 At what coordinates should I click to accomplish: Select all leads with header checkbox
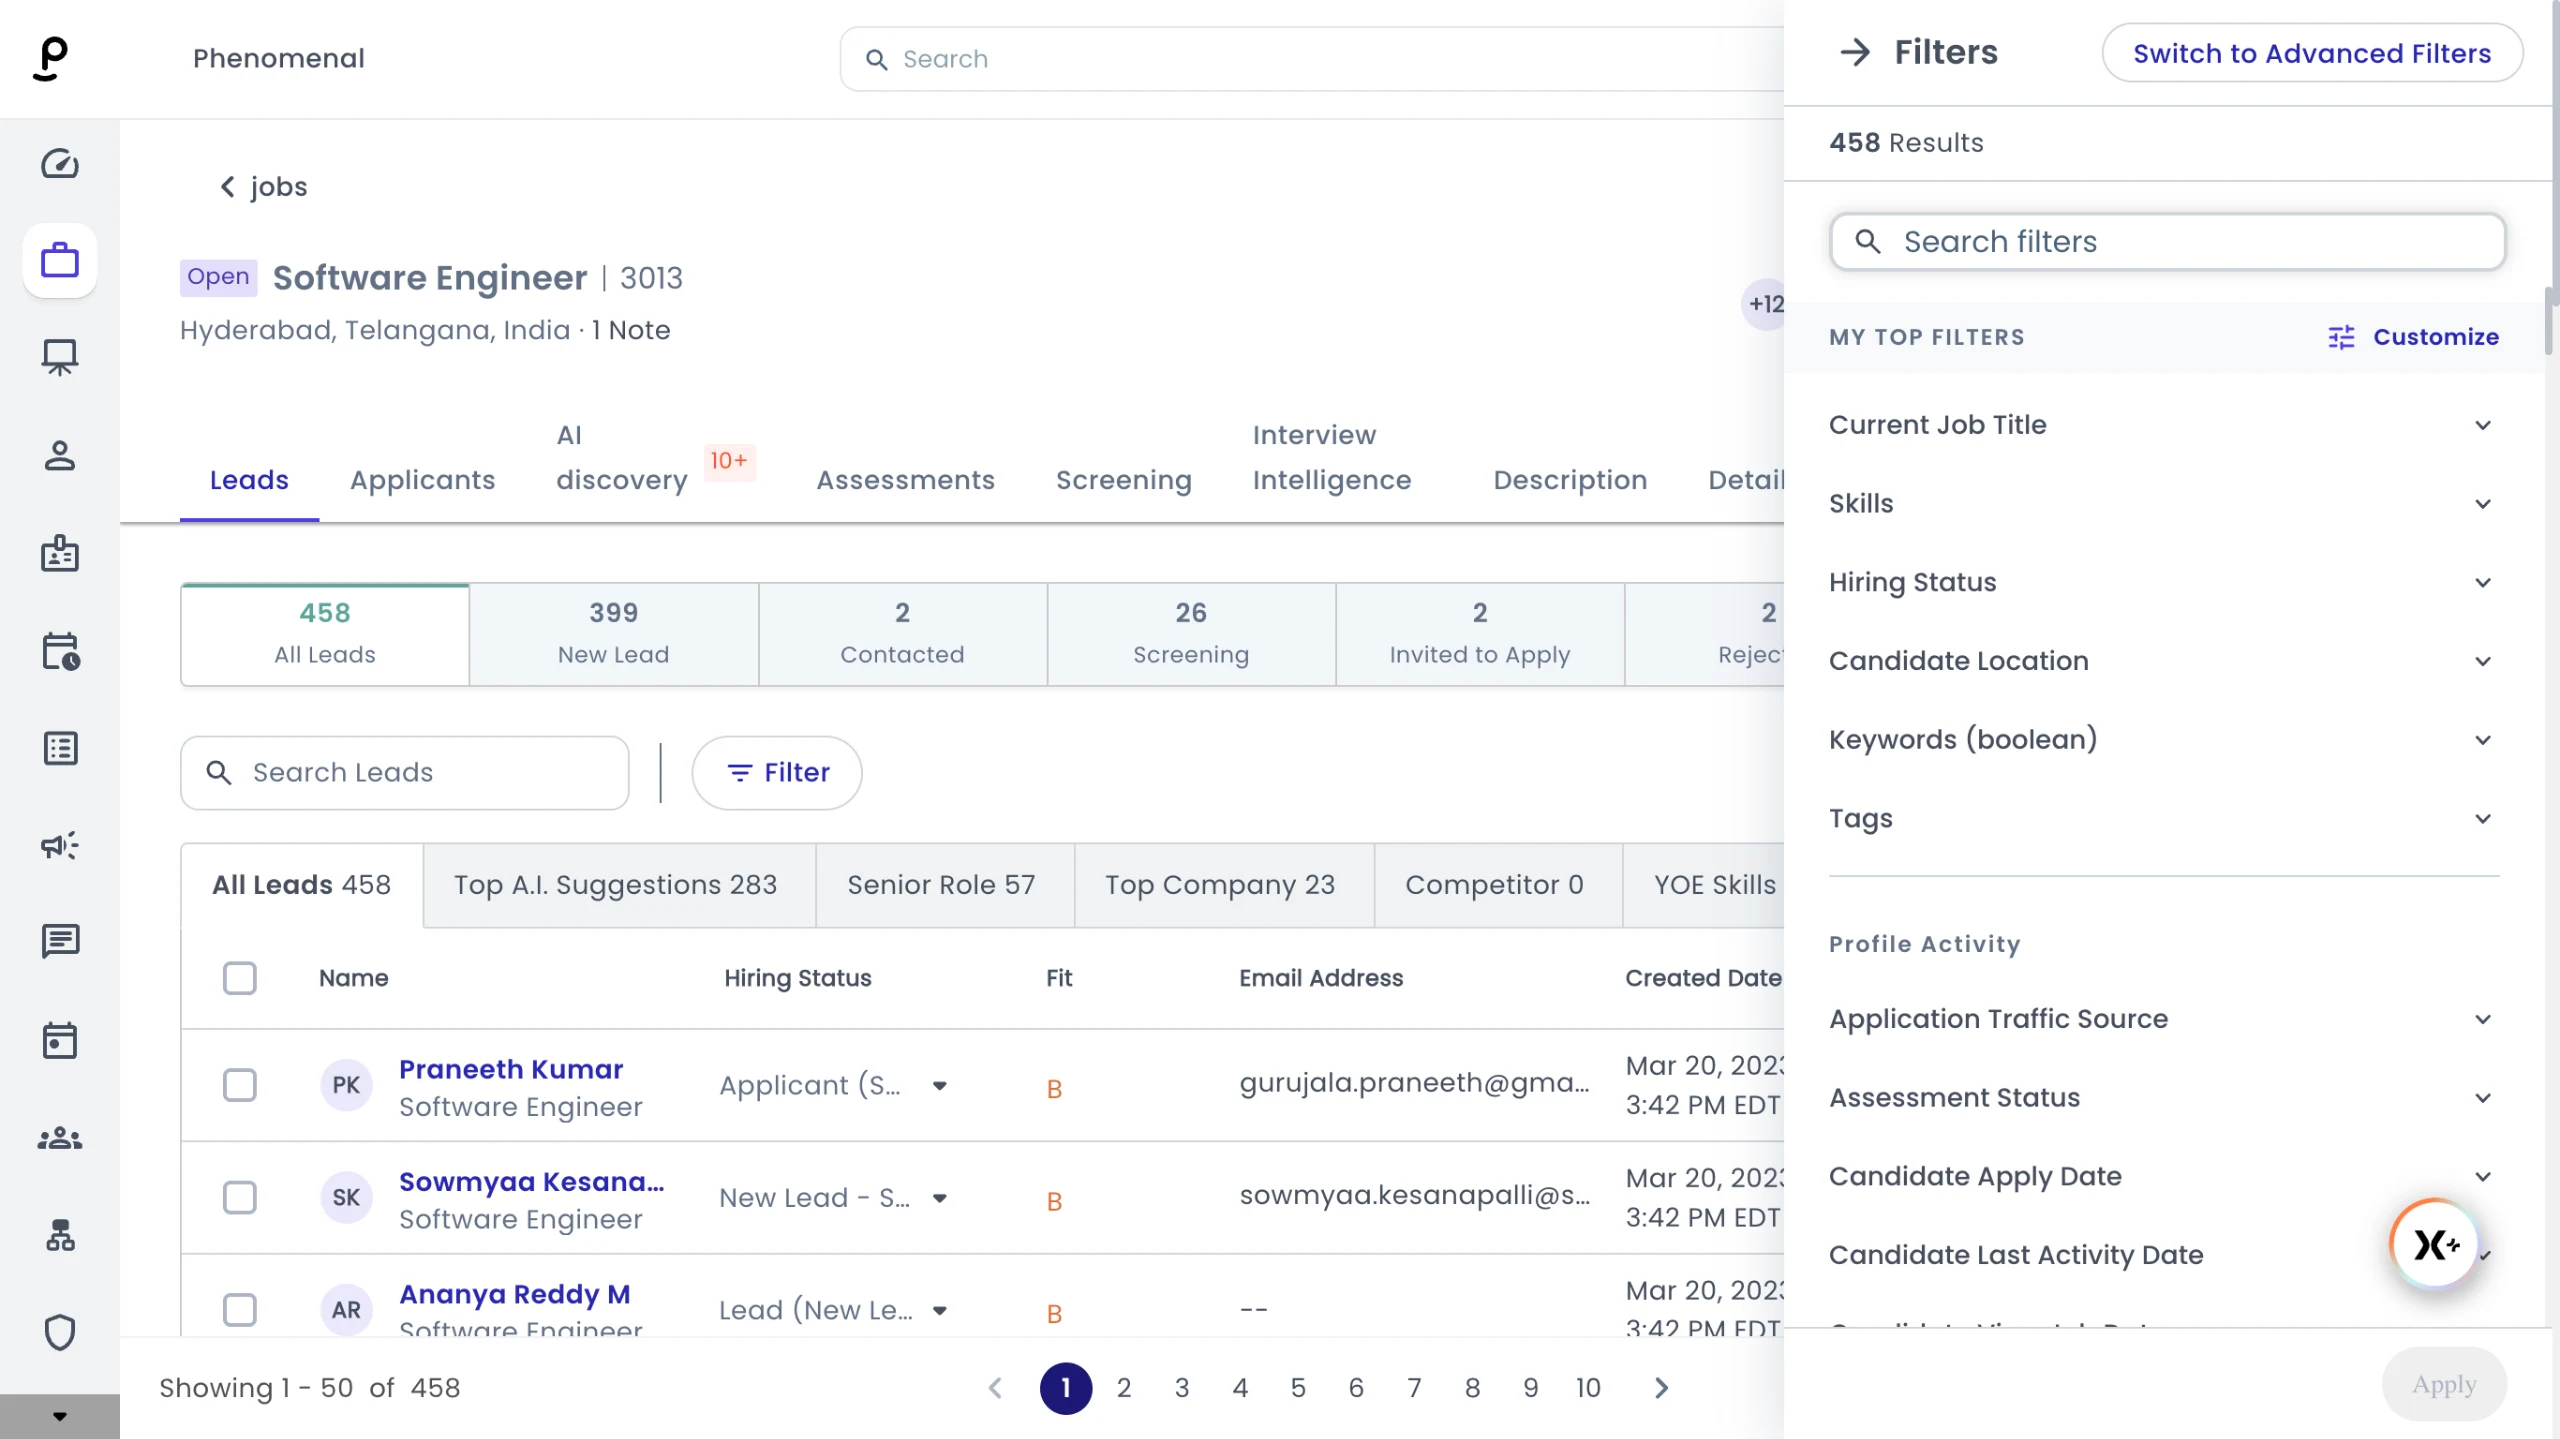[240, 978]
